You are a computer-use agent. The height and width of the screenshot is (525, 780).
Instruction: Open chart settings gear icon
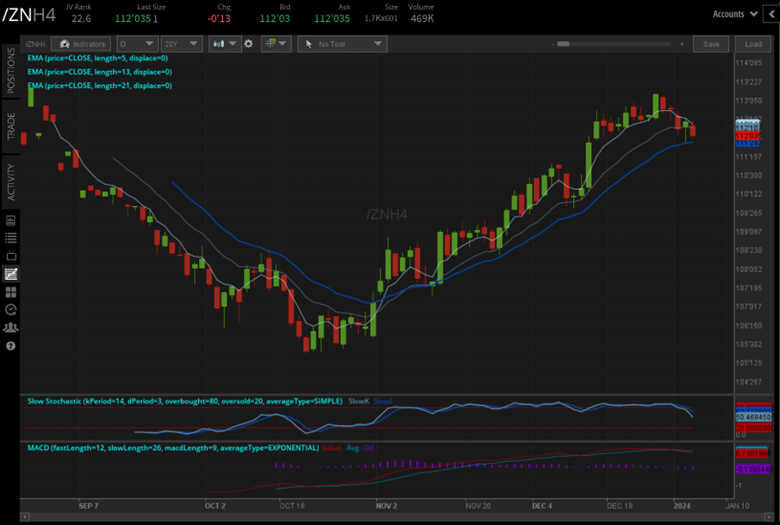point(248,44)
